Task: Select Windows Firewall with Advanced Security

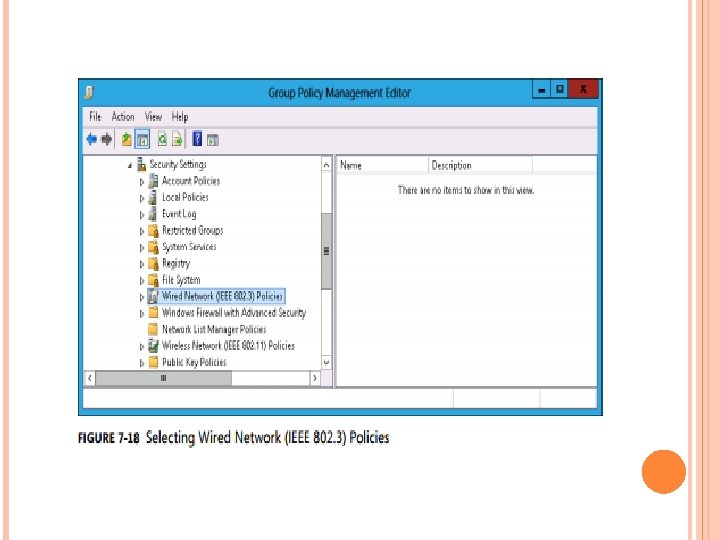Action: coord(234,313)
